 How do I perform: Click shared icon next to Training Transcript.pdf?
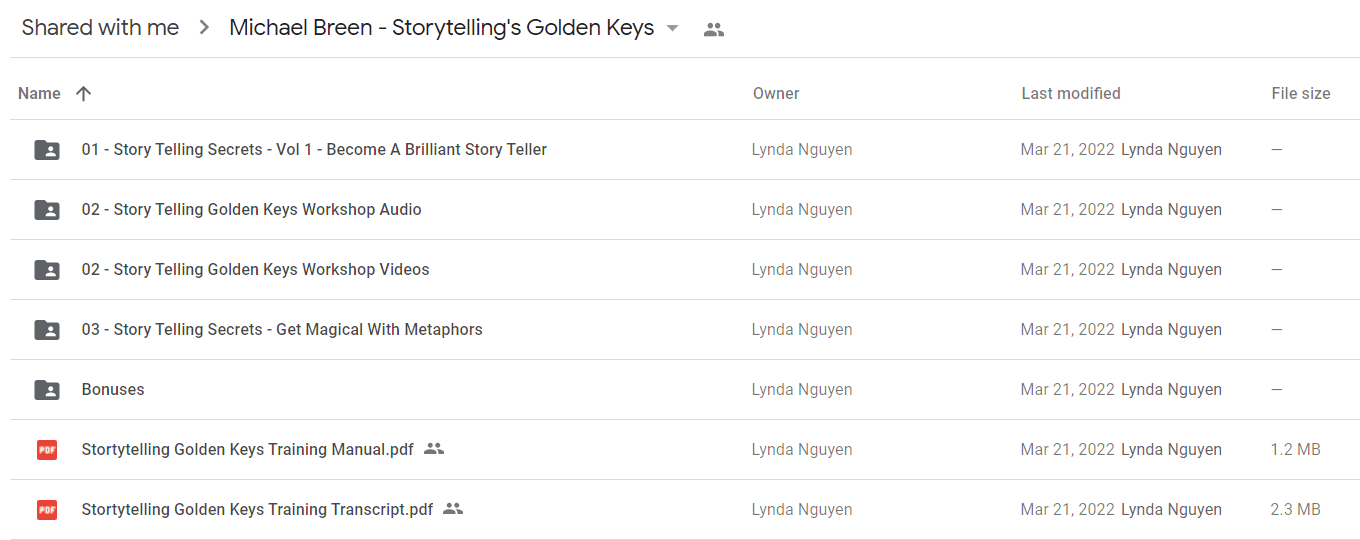(x=453, y=509)
